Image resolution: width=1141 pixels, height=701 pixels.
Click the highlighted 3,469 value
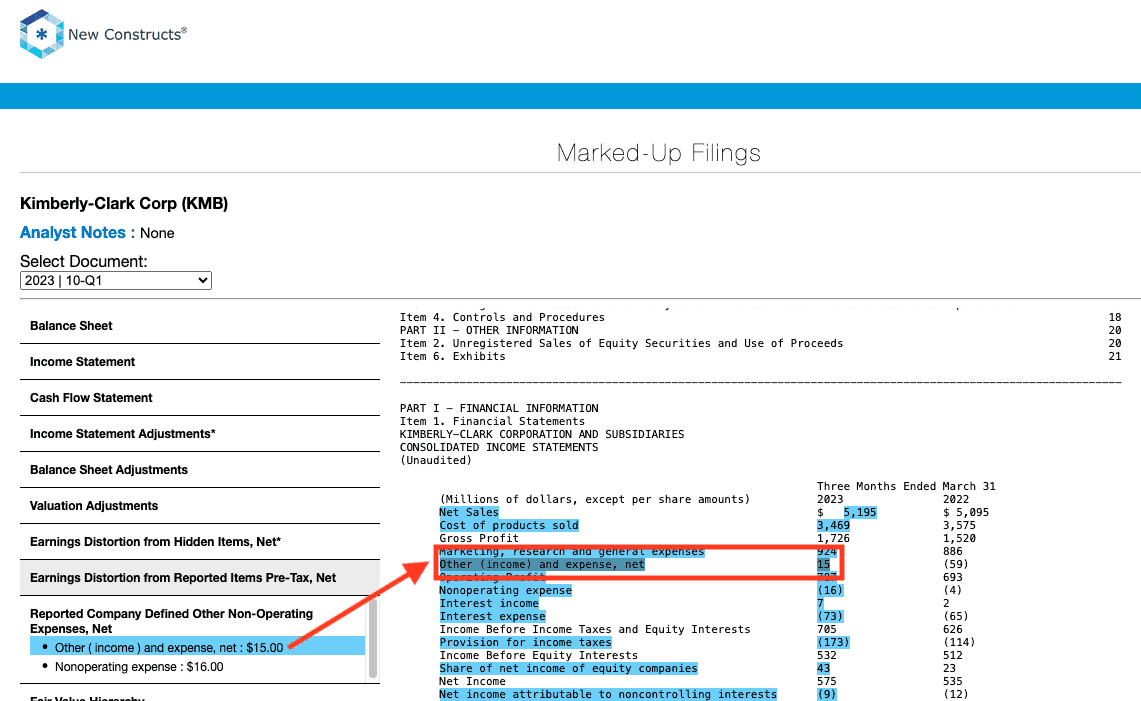[833, 526]
